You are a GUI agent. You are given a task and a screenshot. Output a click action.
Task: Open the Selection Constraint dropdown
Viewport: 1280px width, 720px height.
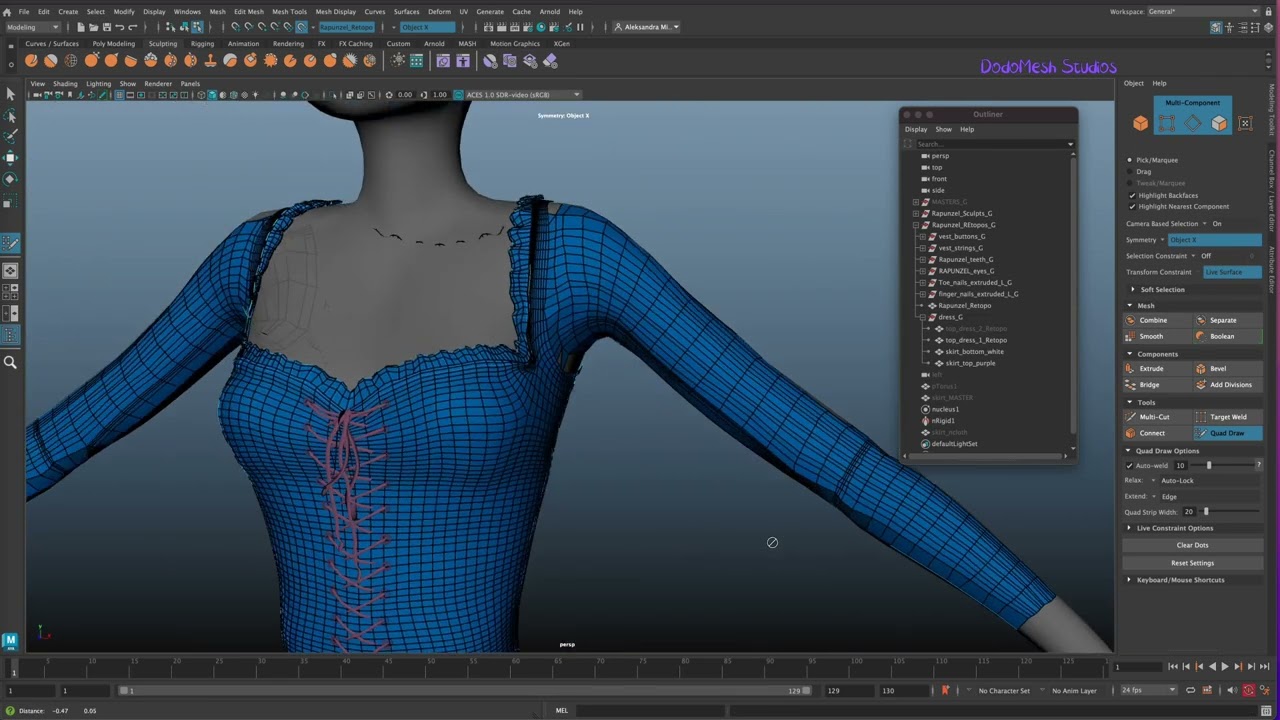click(1194, 256)
